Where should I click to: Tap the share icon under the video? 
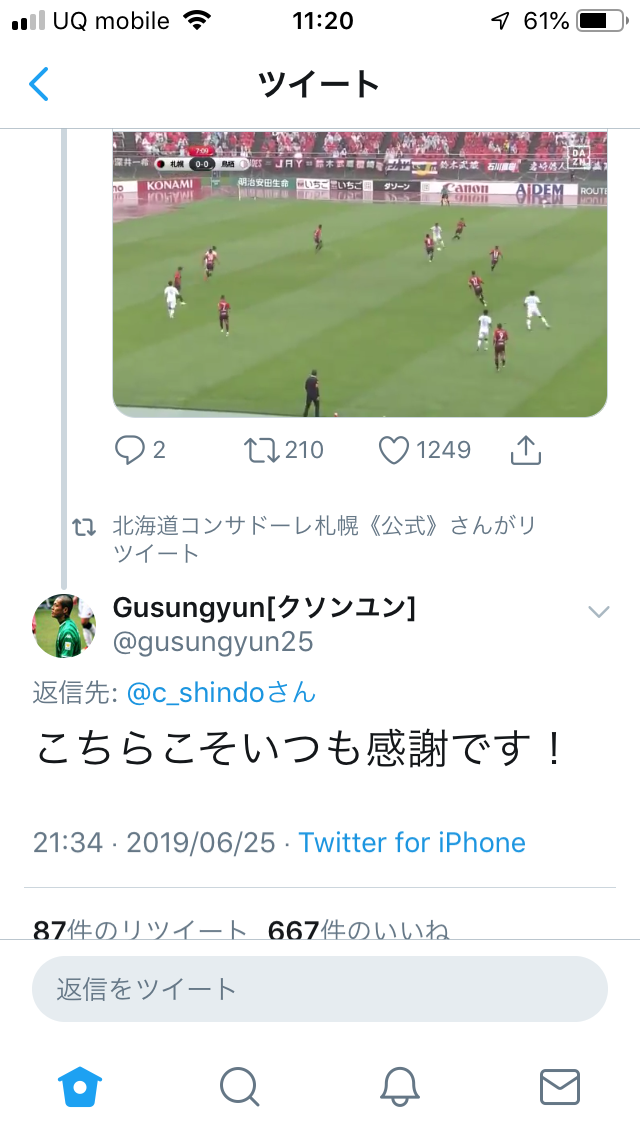(x=525, y=451)
